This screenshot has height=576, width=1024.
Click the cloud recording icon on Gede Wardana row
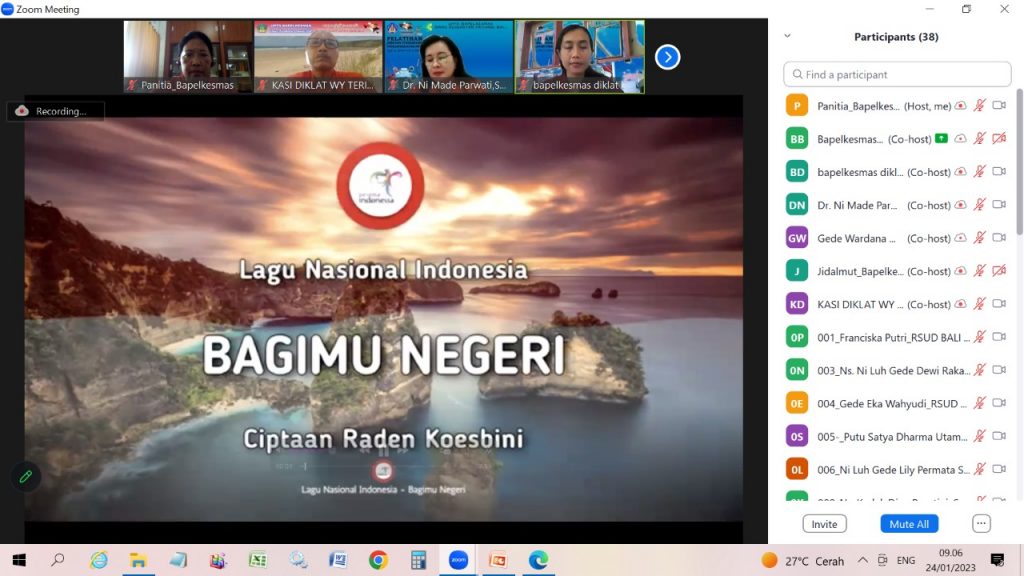pyautogui.click(x=961, y=238)
